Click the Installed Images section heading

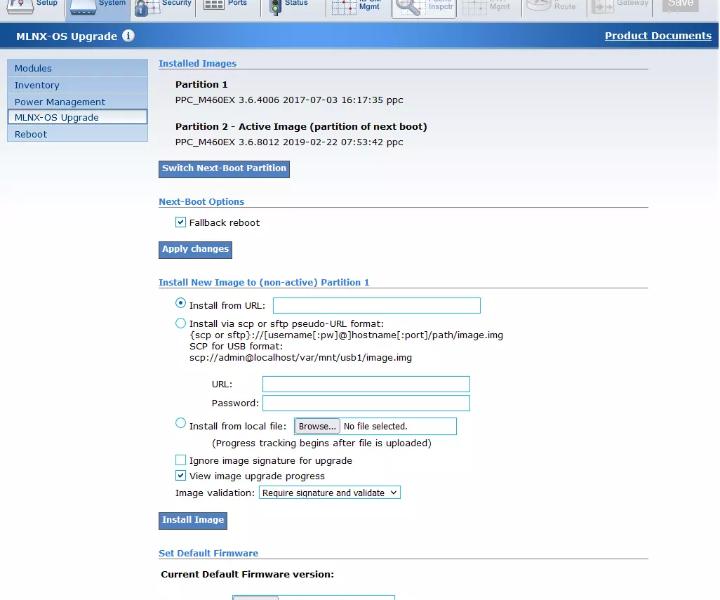(197, 64)
